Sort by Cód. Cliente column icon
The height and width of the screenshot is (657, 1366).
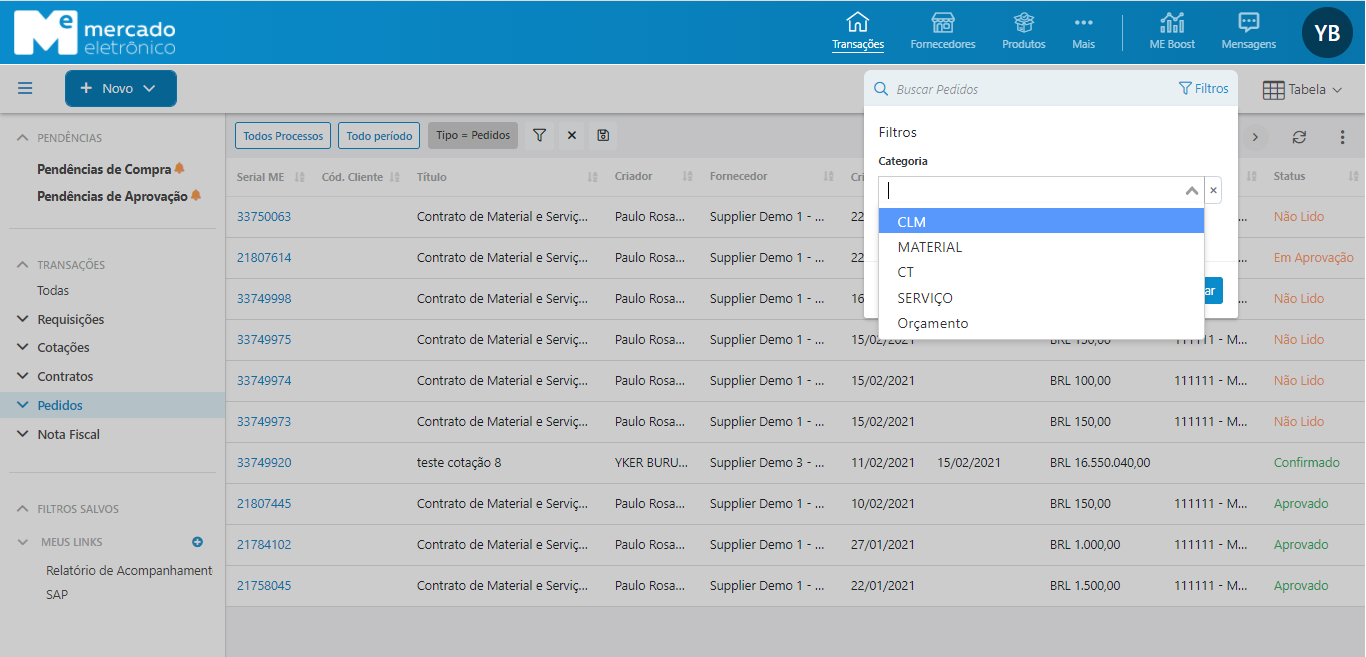[395, 177]
